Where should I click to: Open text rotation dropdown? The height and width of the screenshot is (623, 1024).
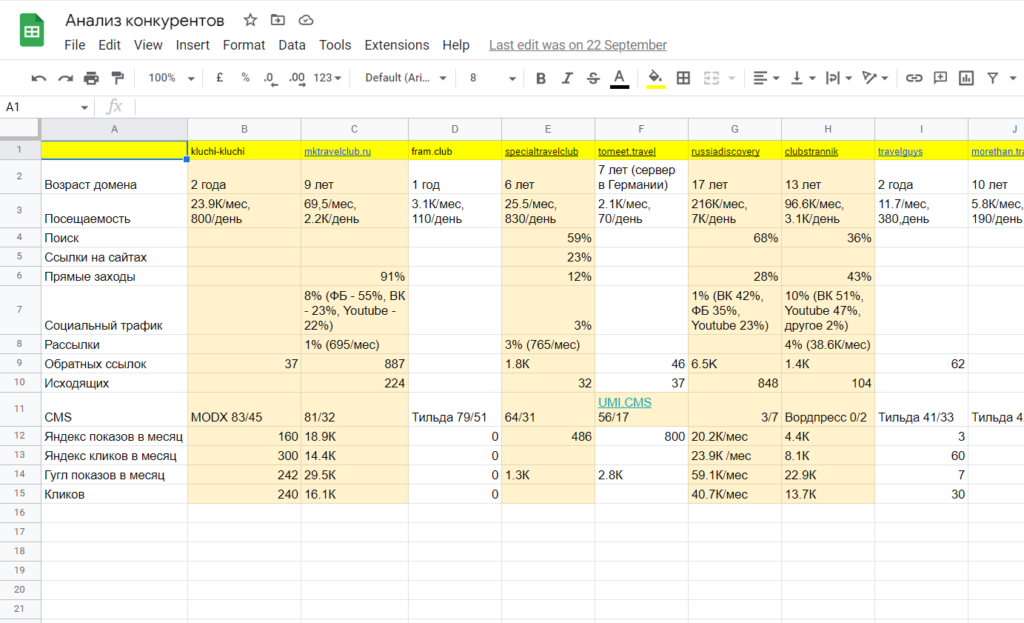coord(874,78)
